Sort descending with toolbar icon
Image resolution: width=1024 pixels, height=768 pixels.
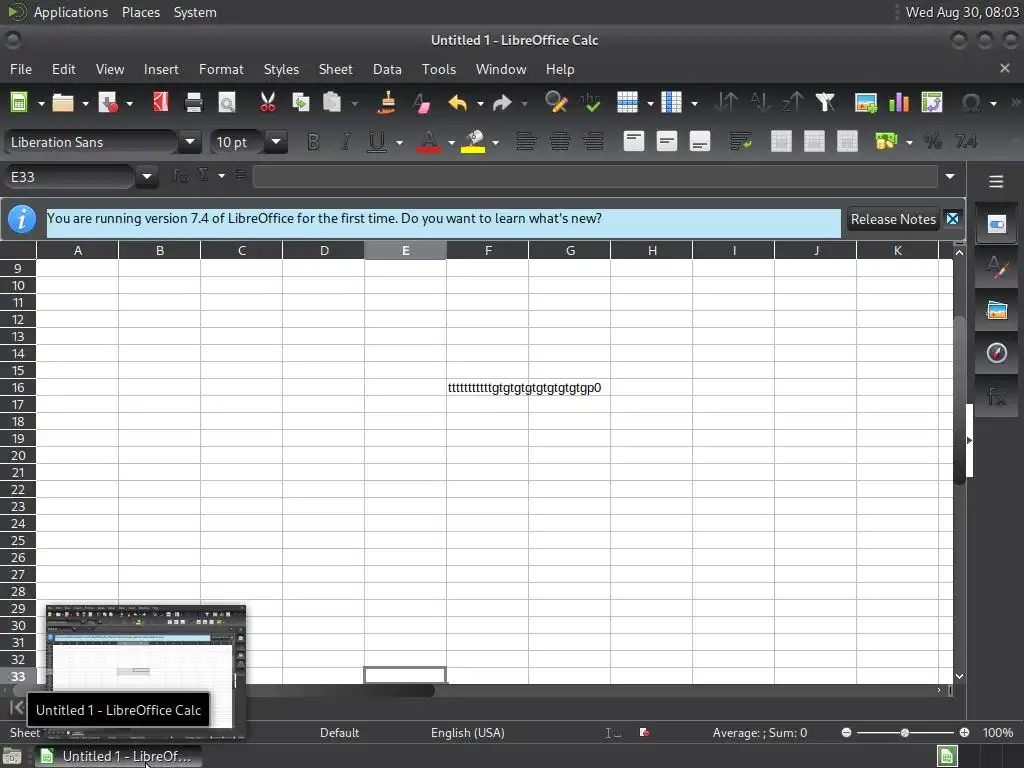[793, 103]
